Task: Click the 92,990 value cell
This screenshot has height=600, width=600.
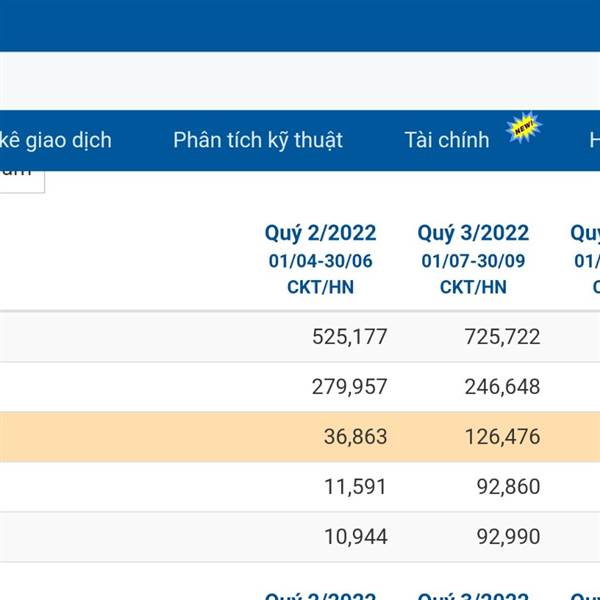Action: pyautogui.click(x=507, y=537)
